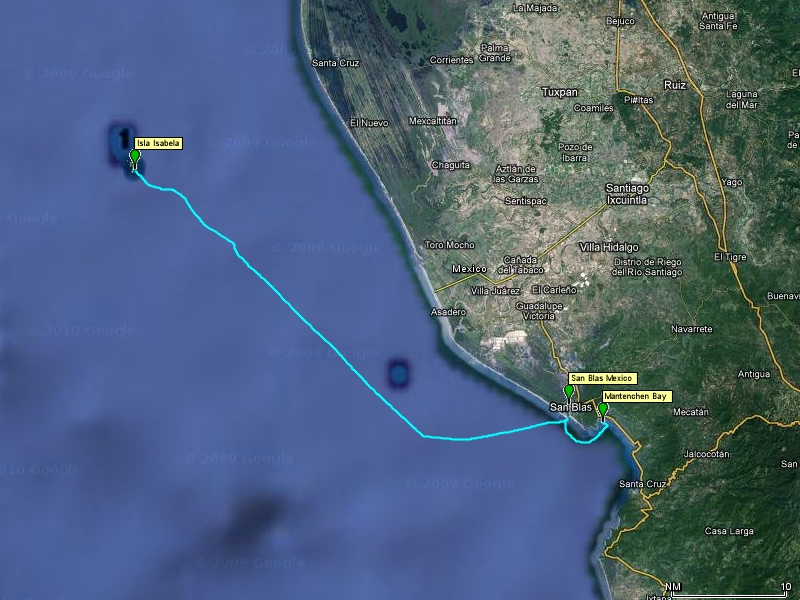Click the Navarrete town label
The width and height of the screenshot is (800, 600).
coord(691,329)
